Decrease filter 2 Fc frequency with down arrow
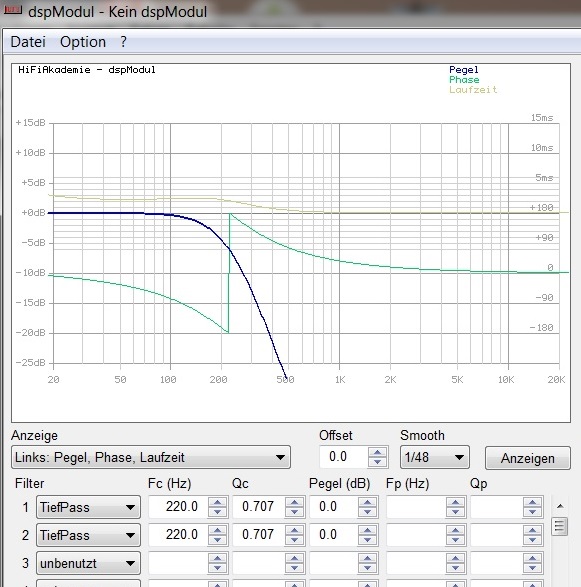 click(217, 540)
